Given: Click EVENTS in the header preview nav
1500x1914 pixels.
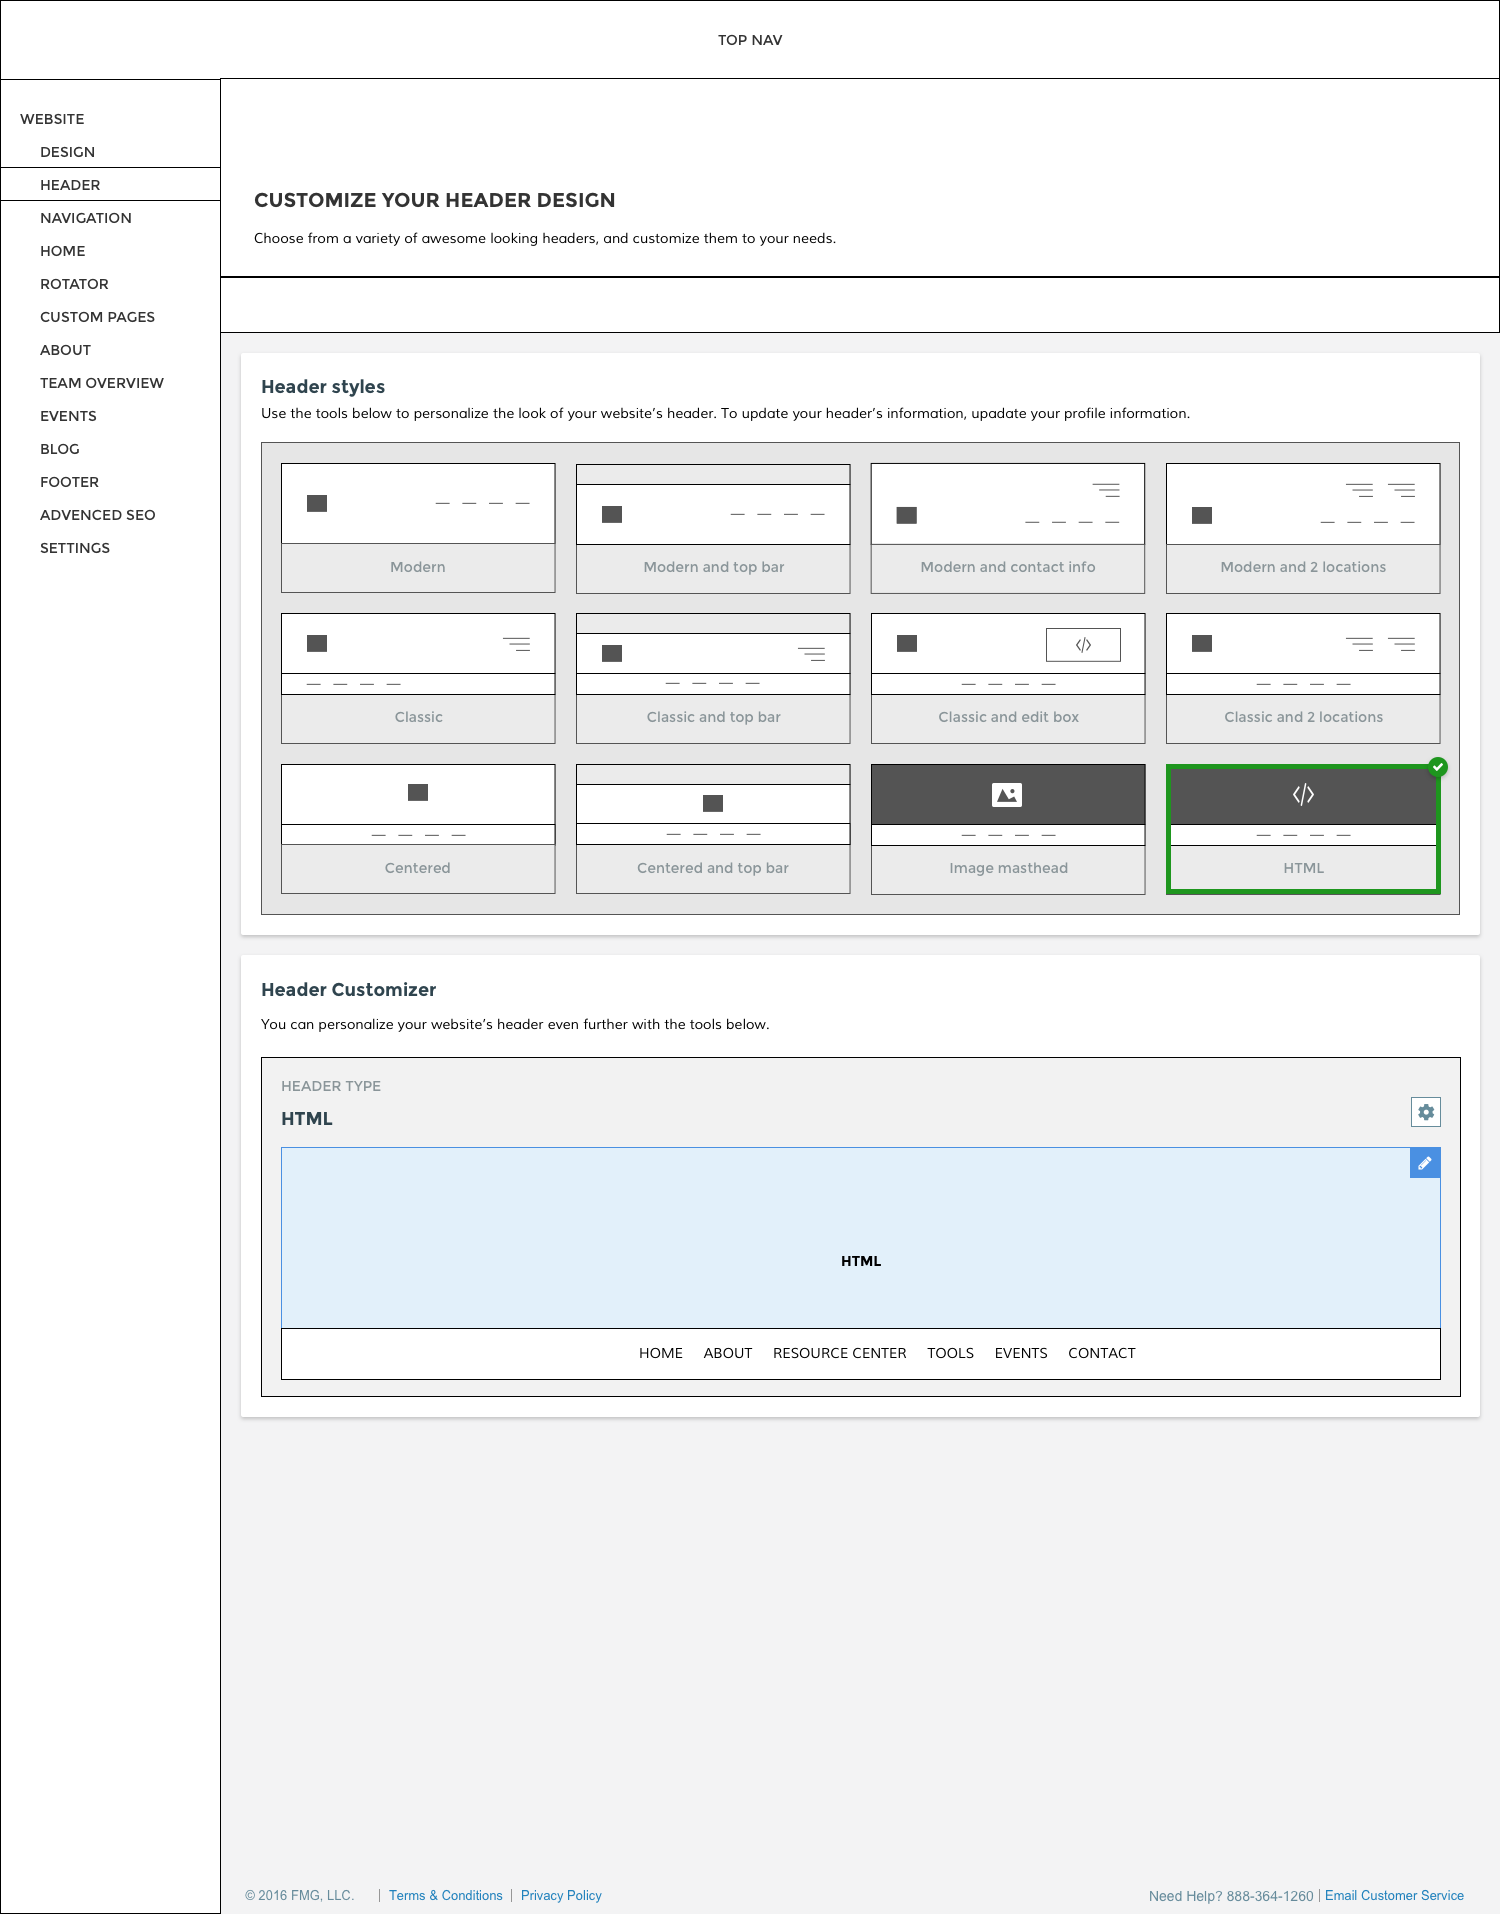Looking at the screenshot, I should (x=1021, y=1353).
